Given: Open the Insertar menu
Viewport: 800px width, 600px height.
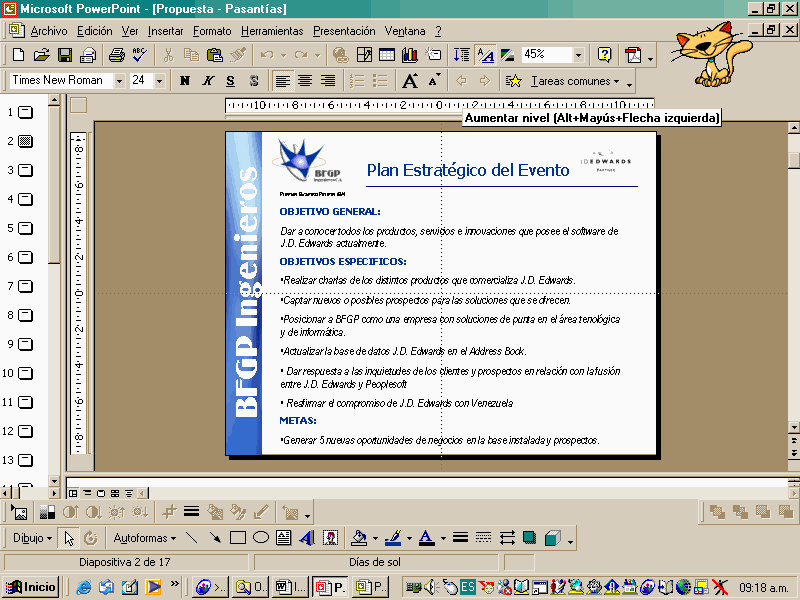Looking at the screenshot, I should point(165,31).
